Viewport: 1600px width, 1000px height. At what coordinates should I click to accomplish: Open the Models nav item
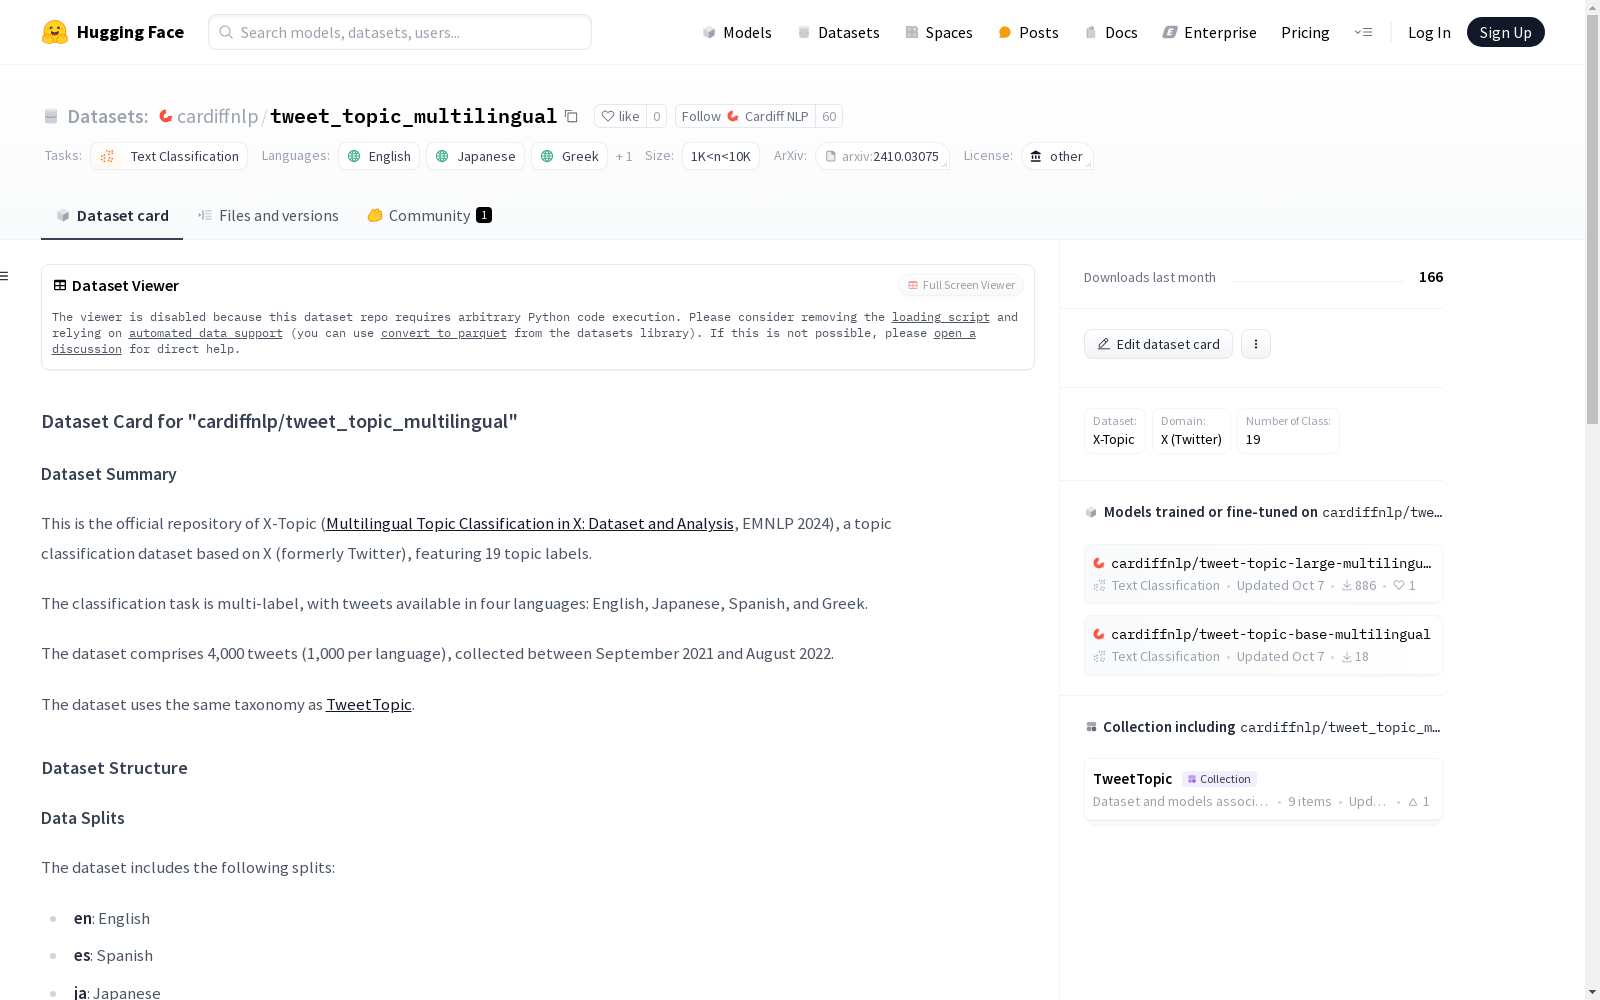point(737,32)
